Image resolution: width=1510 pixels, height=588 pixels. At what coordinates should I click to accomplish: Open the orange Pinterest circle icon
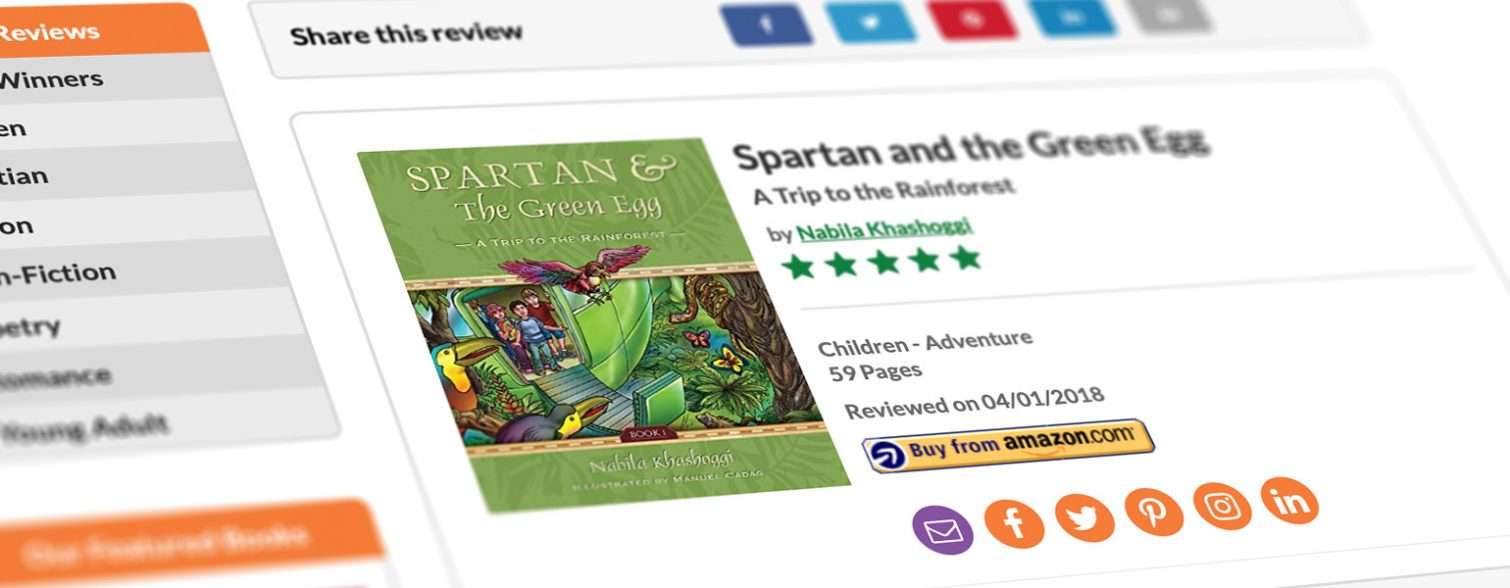pyautogui.click(x=1154, y=511)
